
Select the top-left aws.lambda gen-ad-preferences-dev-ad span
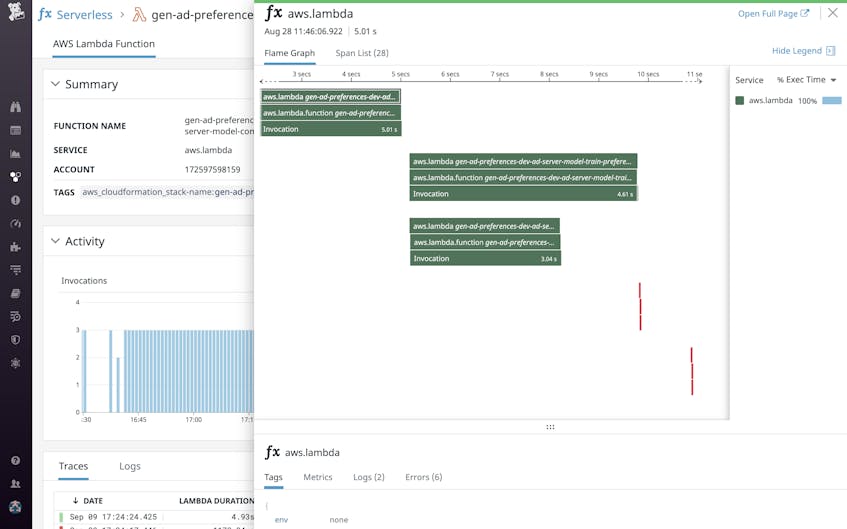point(331,97)
